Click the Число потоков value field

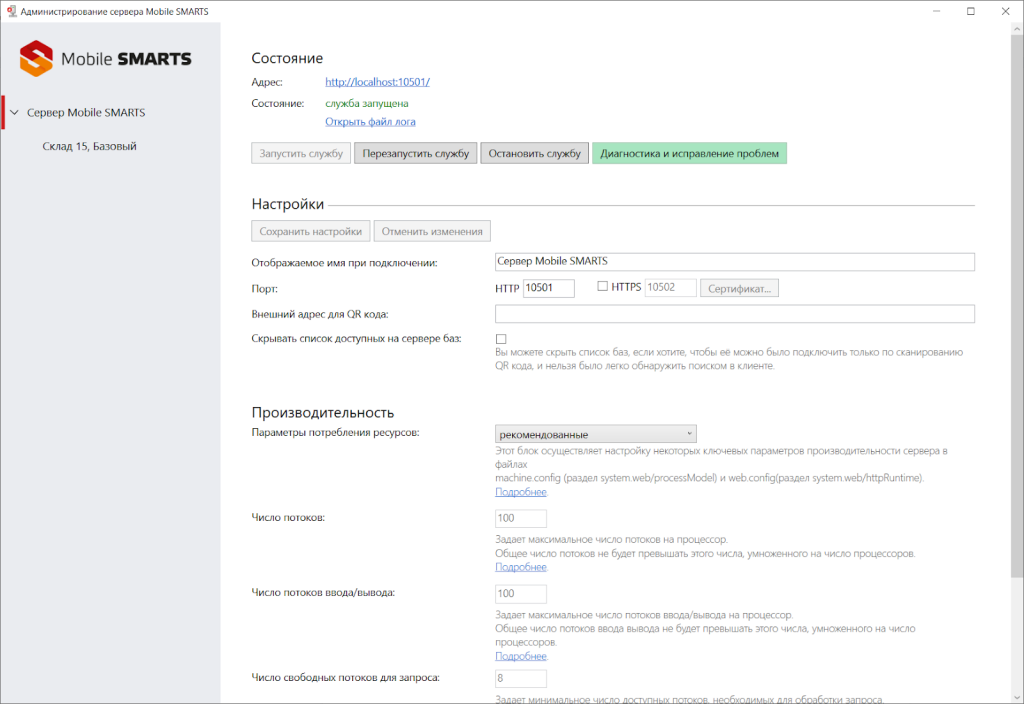[x=520, y=519]
